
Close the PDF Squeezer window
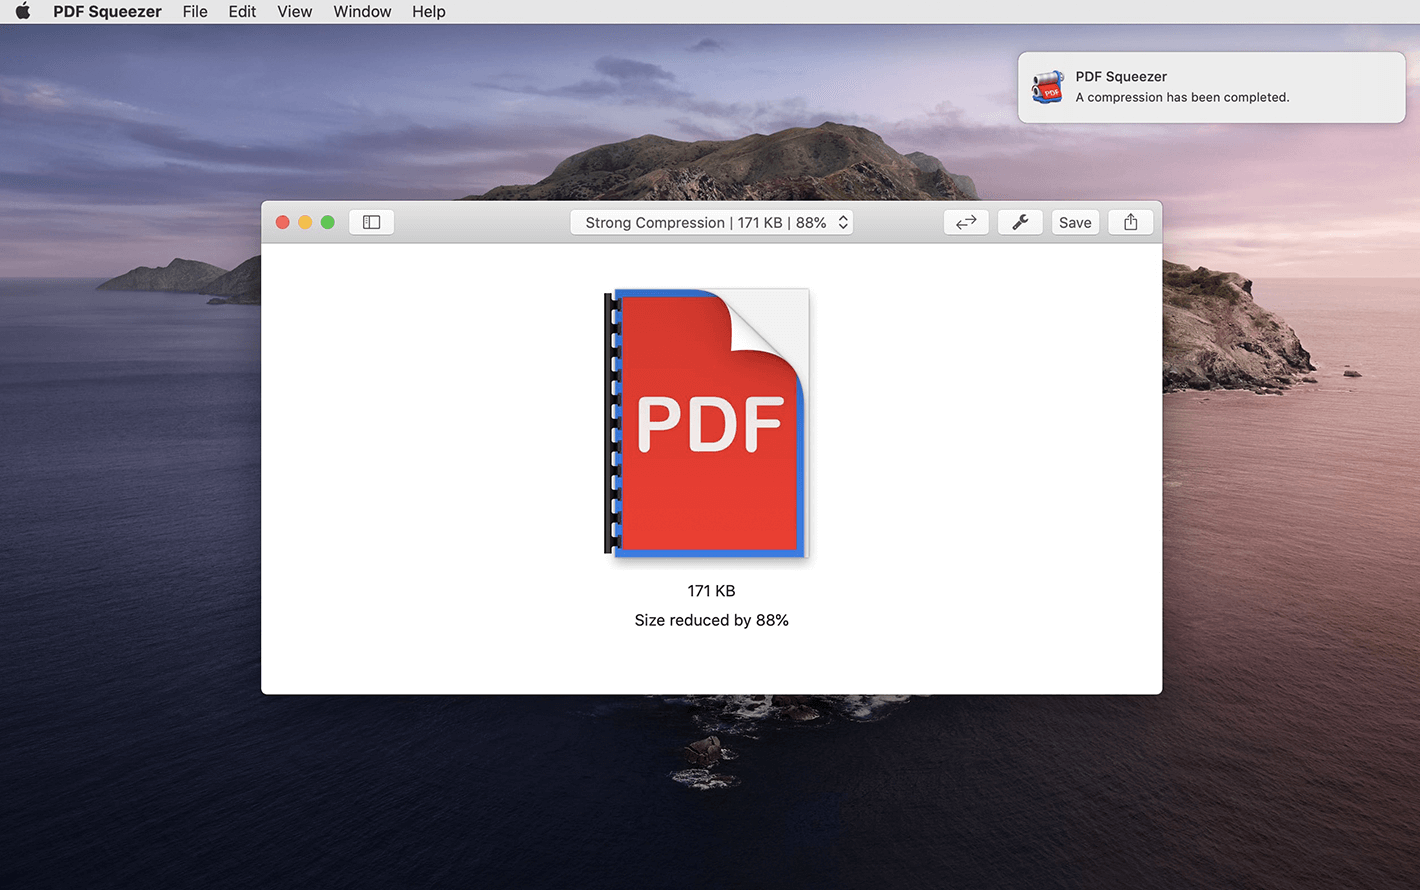[x=283, y=222]
